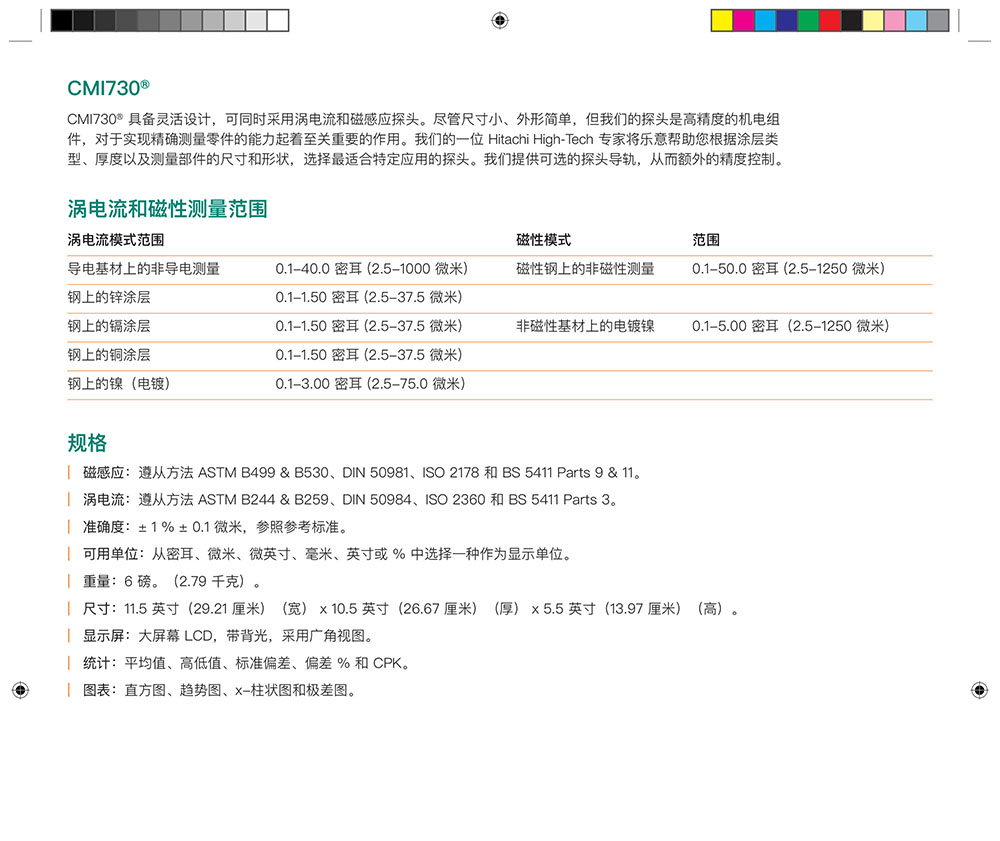Viewport: 1000px width, 841px height.
Task: Select the cell 磁性钢上的非磁性测量
Action: [585, 269]
